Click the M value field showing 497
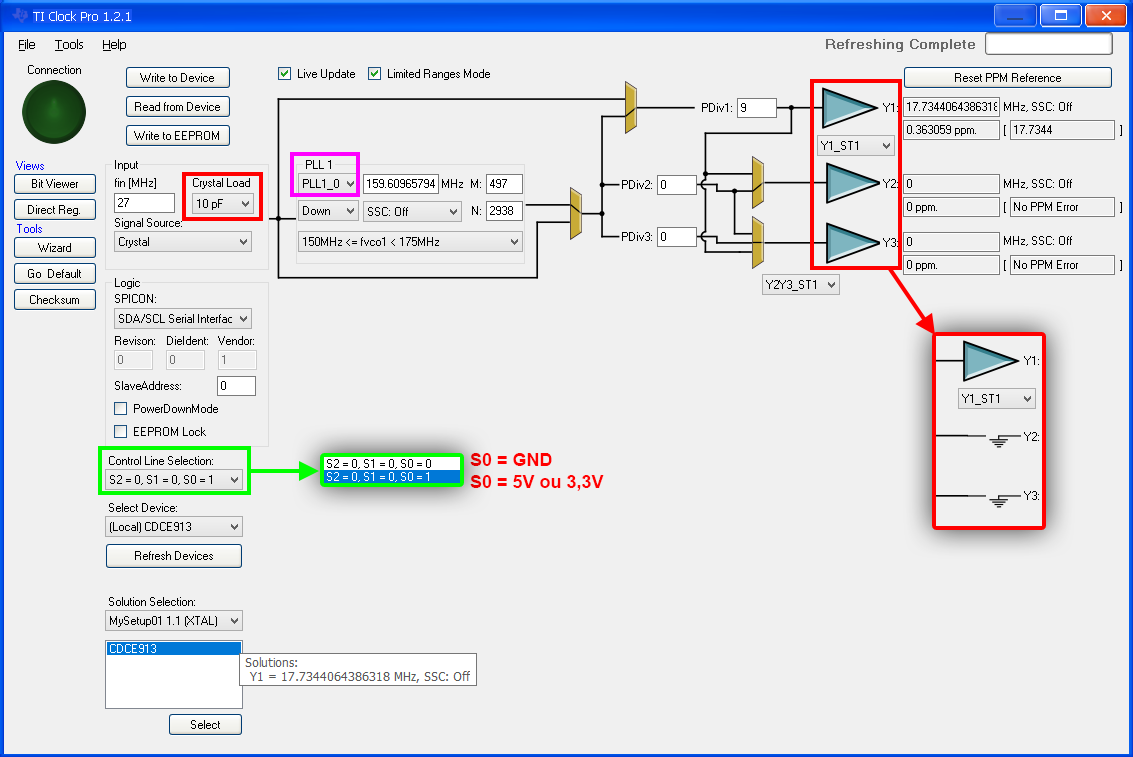1133x757 pixels. point(504,184)
